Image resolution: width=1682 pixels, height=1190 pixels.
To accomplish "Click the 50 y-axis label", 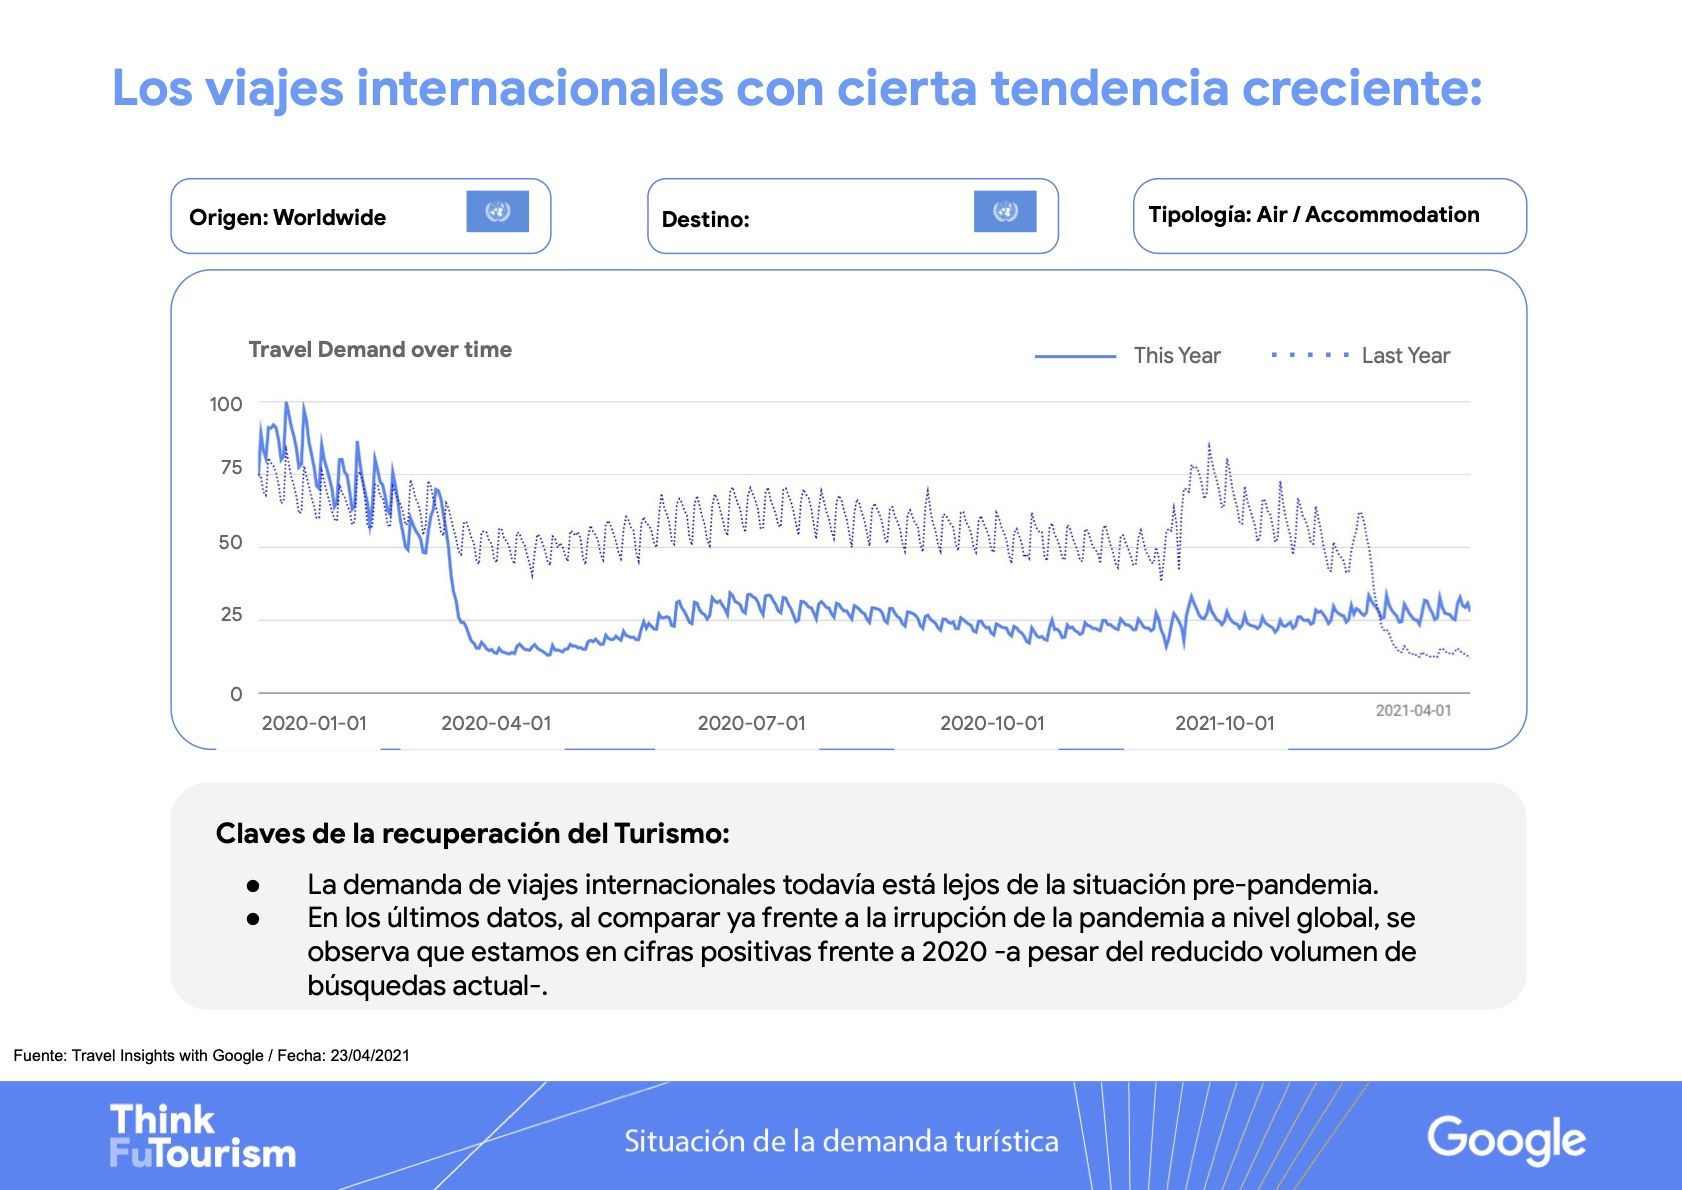I will [x=230, y=542].
